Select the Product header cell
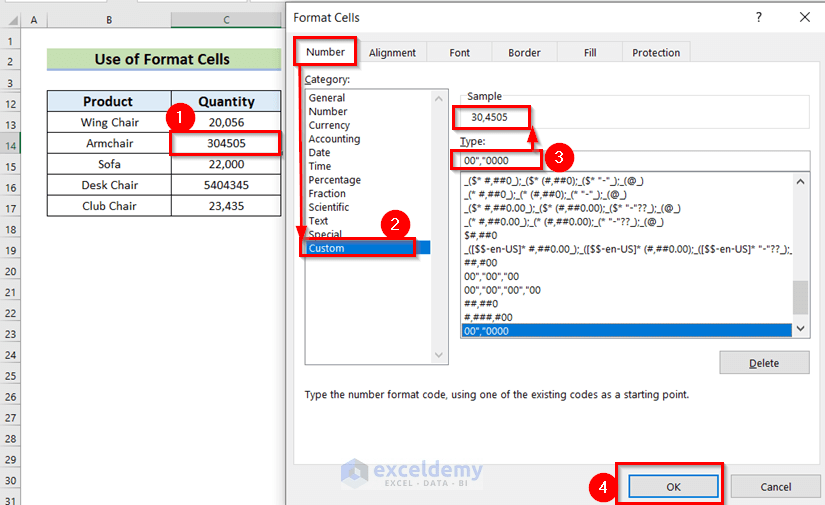The image size is (825, 505). (x=108, y=101)
